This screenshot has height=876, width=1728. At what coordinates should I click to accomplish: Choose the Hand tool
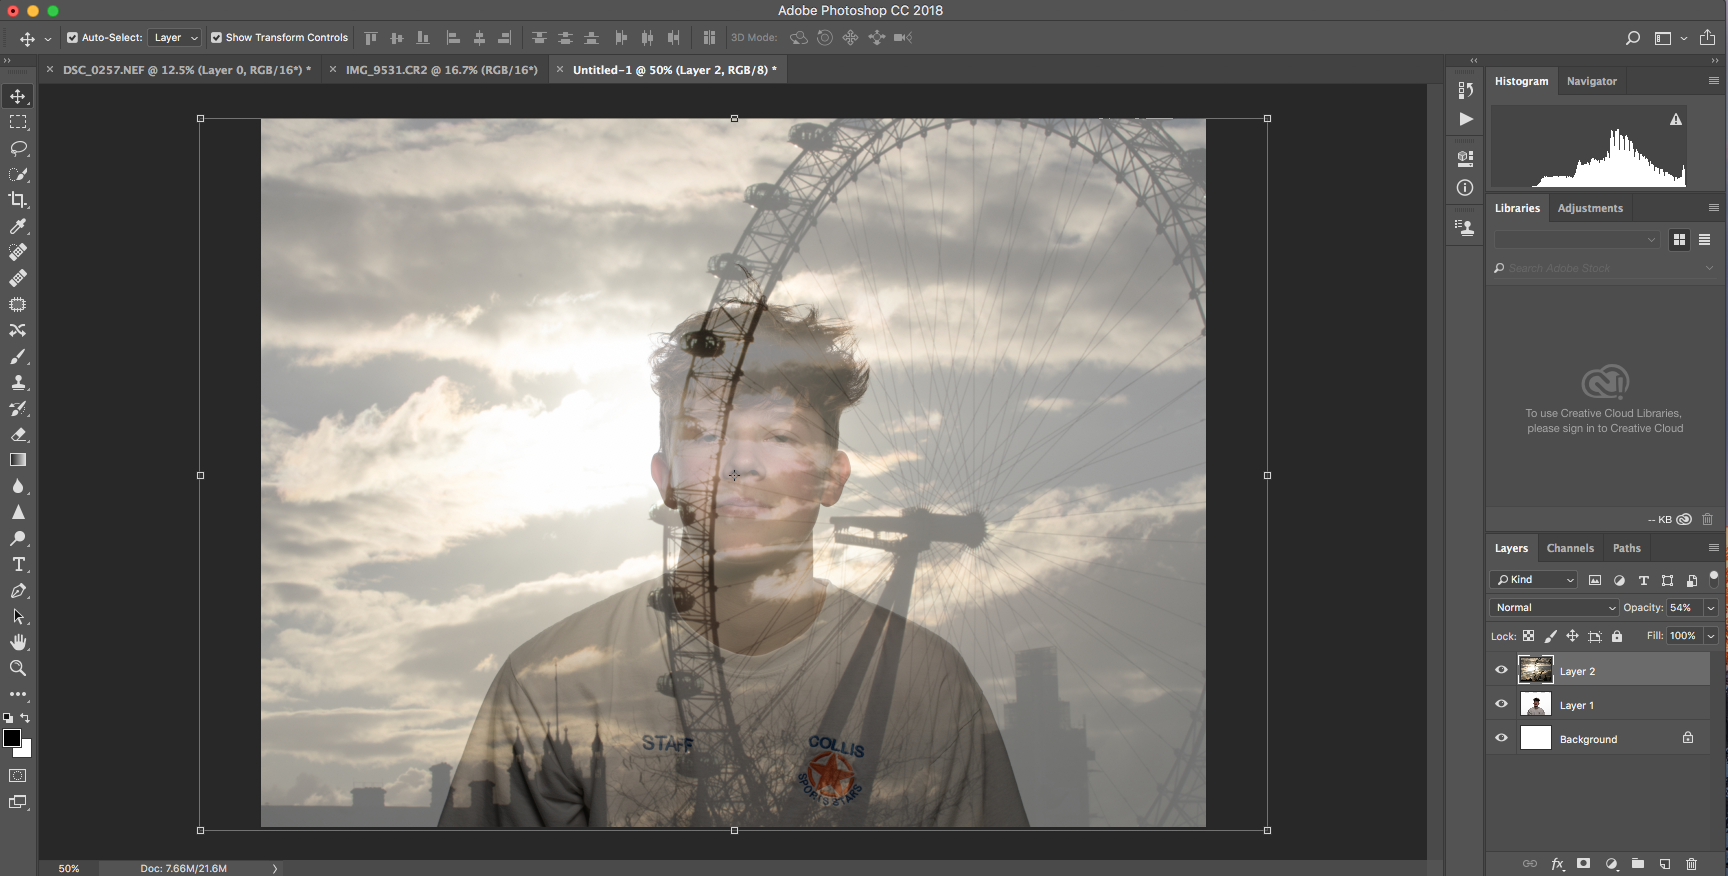pyautogui.click(x=18, y=642)
